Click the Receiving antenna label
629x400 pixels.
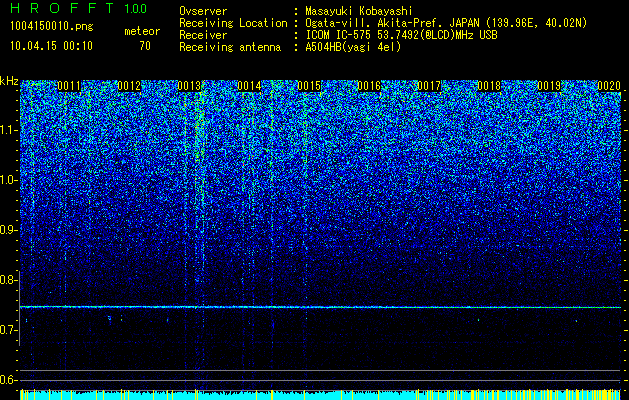(230, 47)
